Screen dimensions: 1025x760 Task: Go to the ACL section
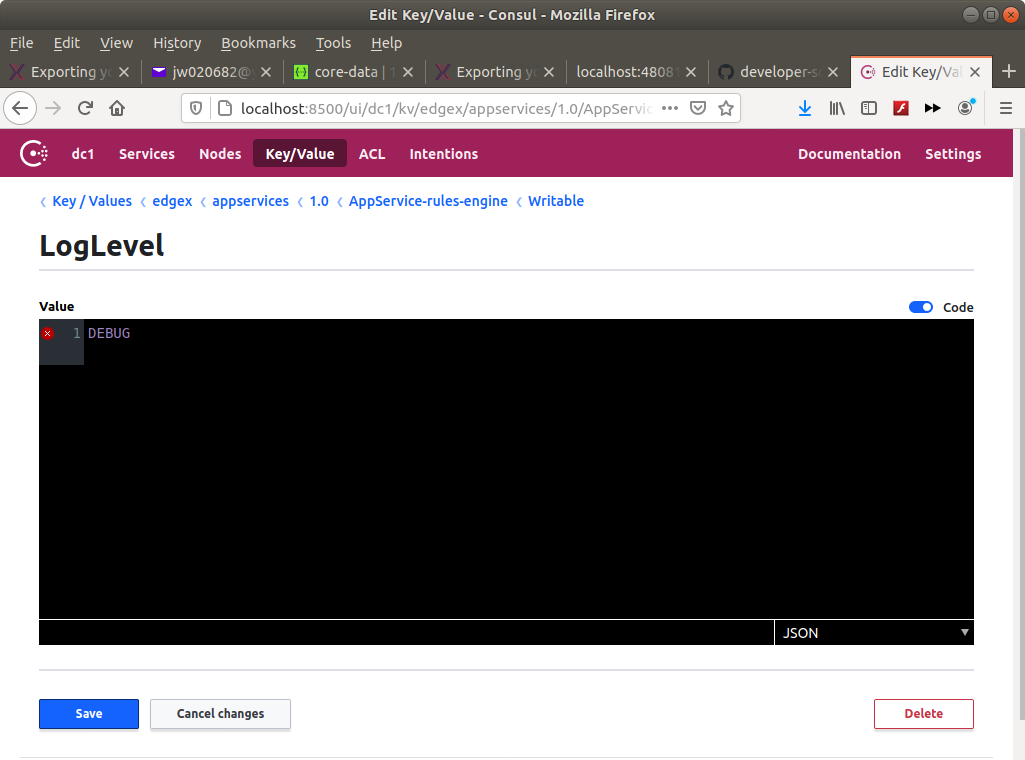372,154
